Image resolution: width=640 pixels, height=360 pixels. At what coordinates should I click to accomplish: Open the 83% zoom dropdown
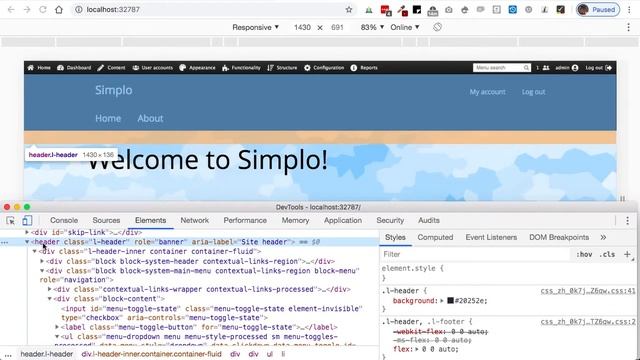coord(372,27)
